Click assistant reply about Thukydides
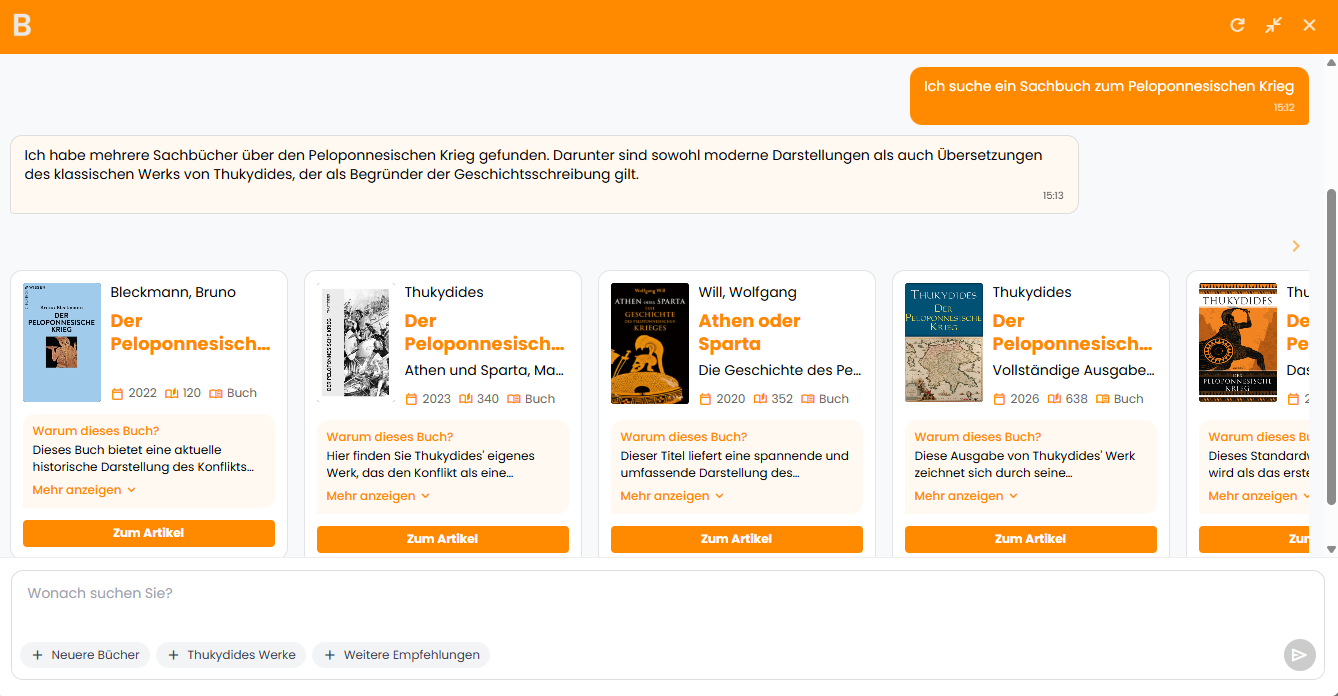This screenshot has height=696, width=1338. 544,174
